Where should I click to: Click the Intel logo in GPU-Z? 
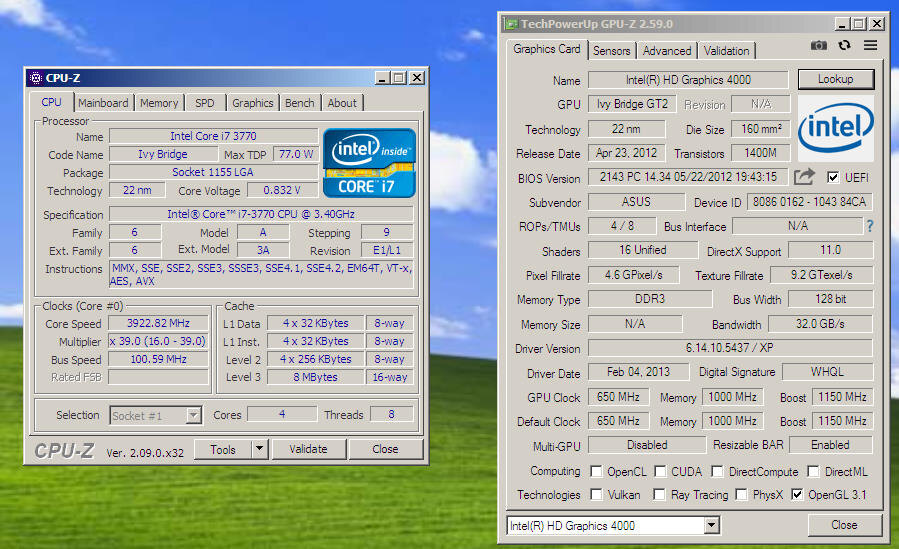[836, 128]
